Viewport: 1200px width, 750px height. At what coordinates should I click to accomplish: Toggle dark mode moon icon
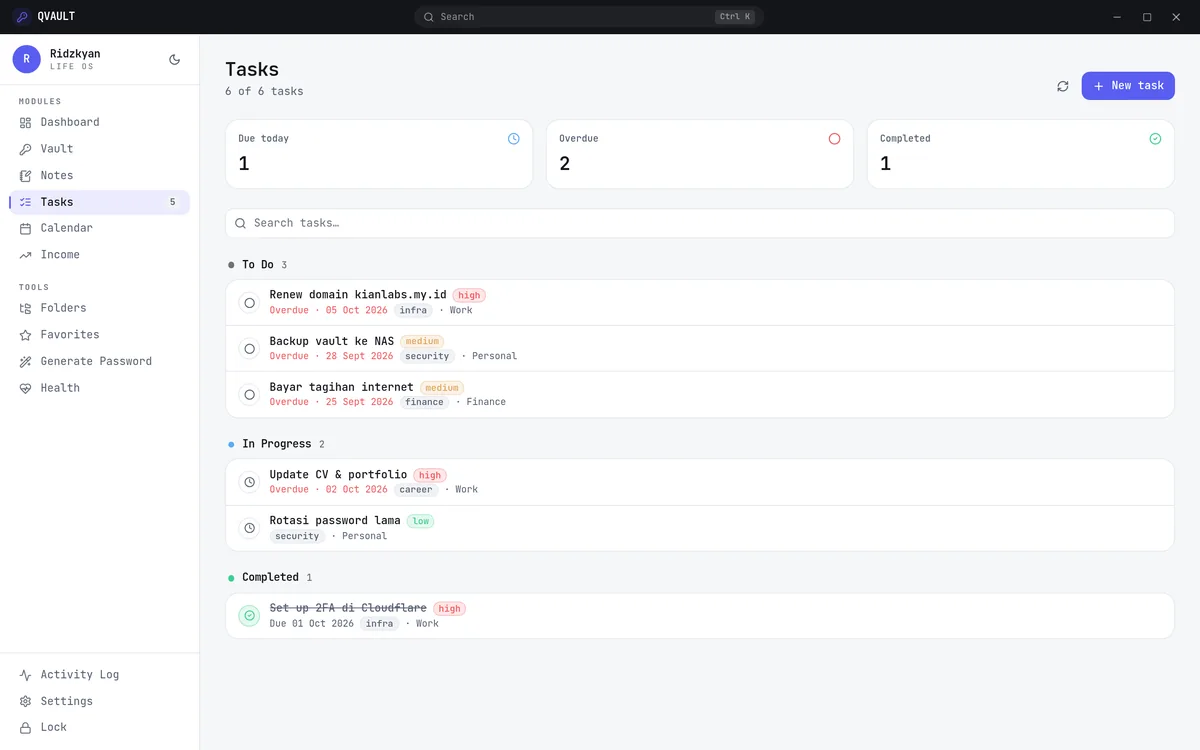pyautogui.click(x=175, y=59)
